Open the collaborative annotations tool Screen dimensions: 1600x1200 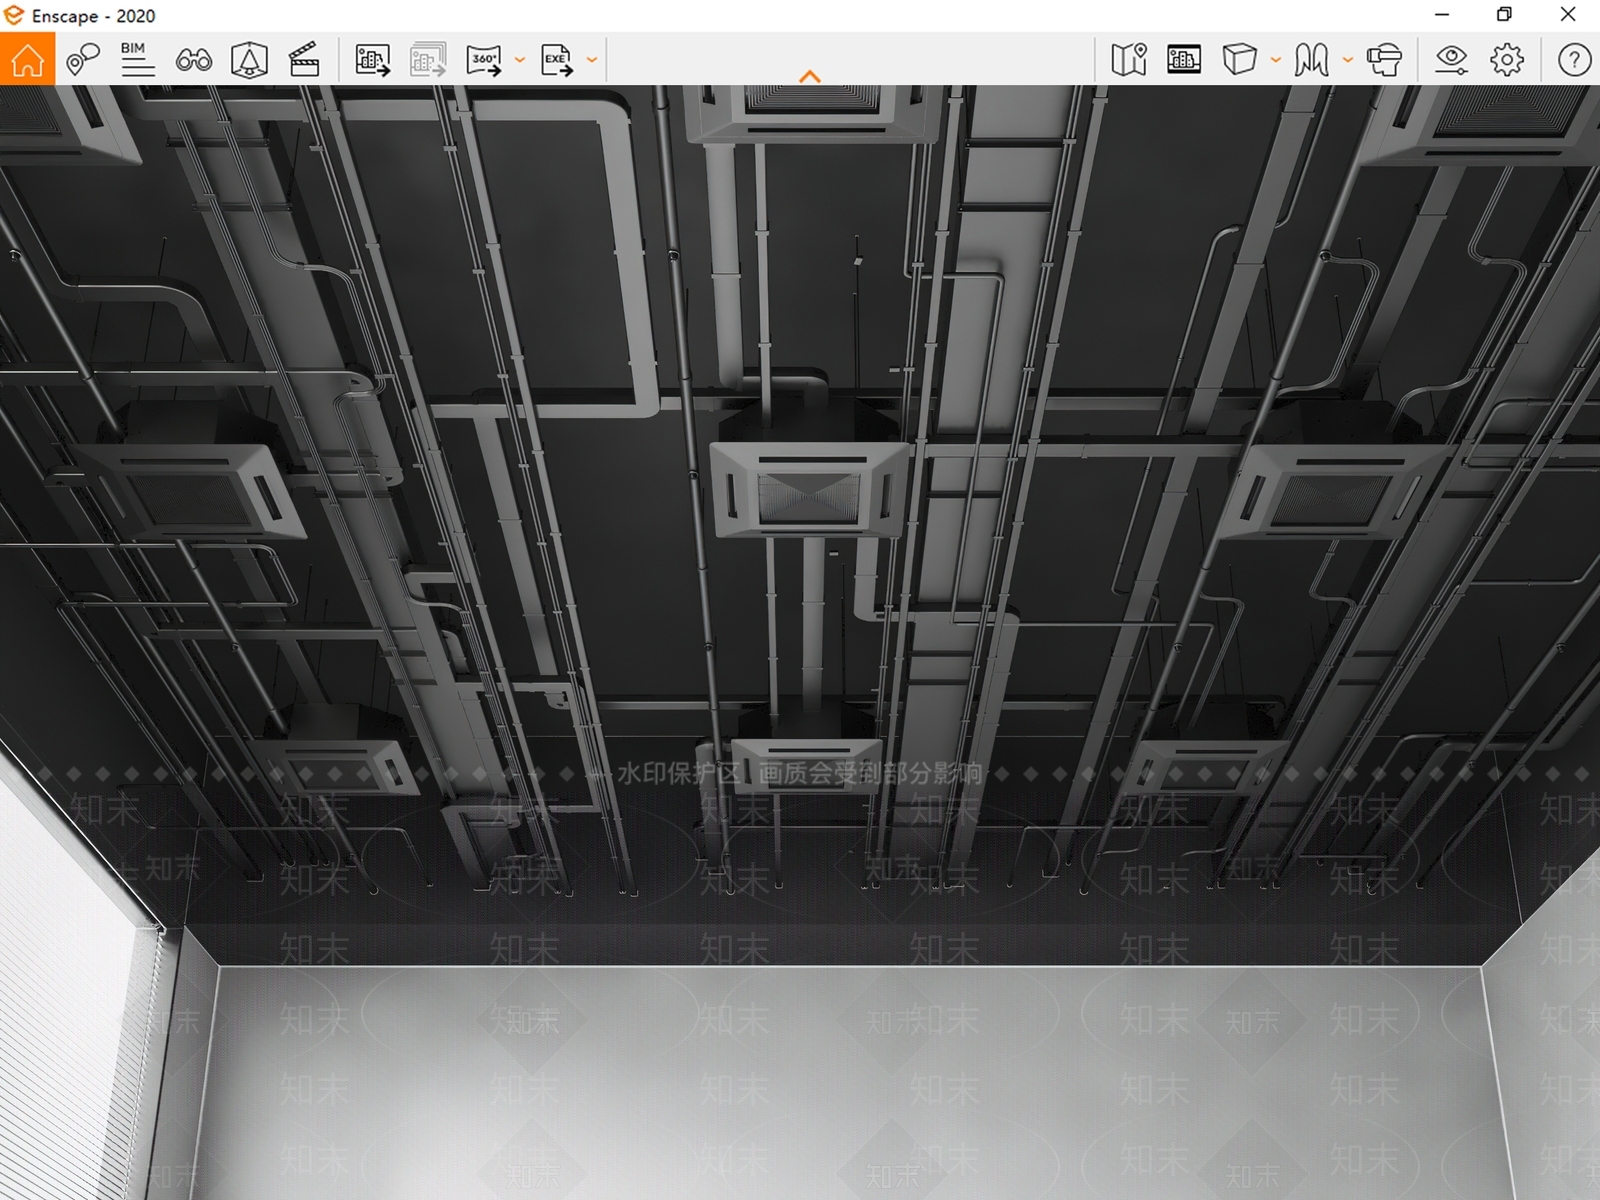click(x=83, y=59)
